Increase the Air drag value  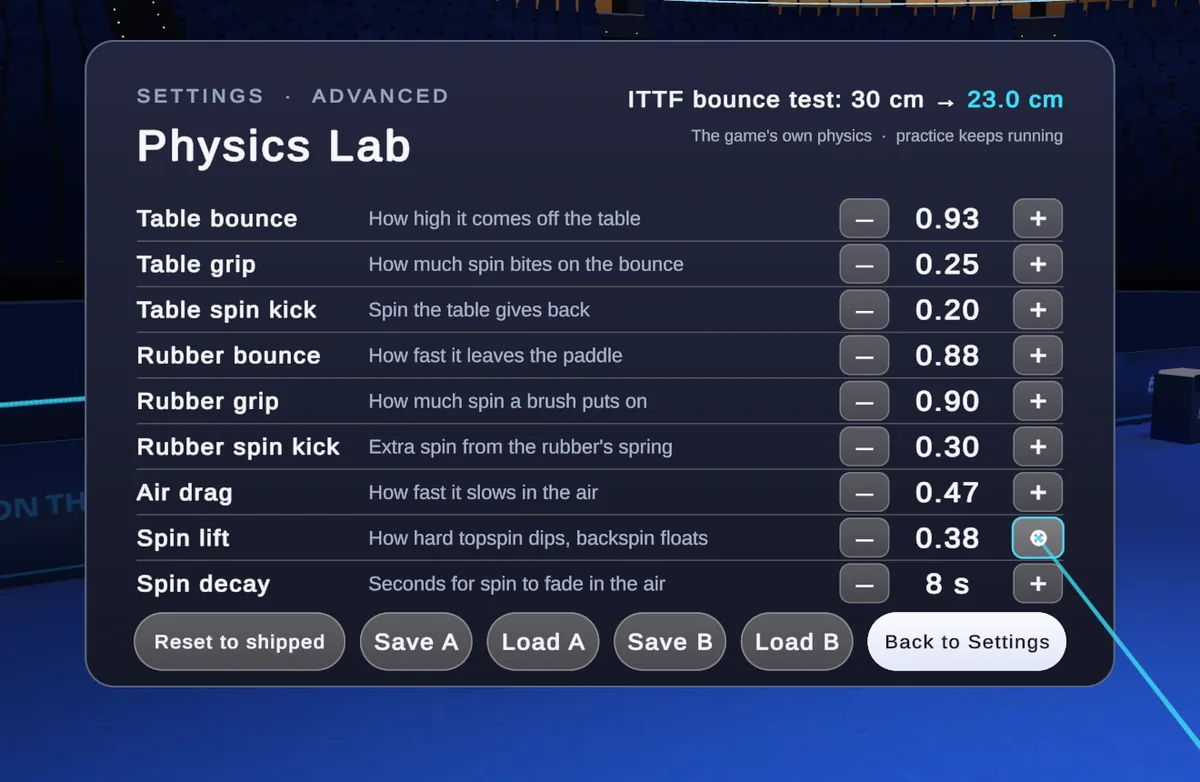click(x=1038, y=493)
